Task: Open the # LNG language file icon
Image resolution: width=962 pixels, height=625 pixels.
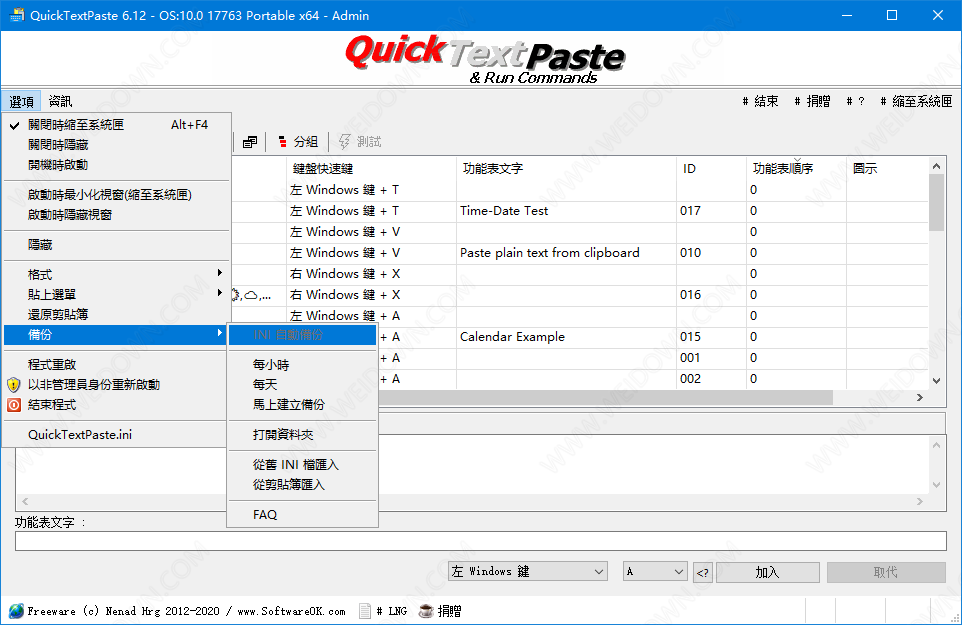Action: (366, 611)
